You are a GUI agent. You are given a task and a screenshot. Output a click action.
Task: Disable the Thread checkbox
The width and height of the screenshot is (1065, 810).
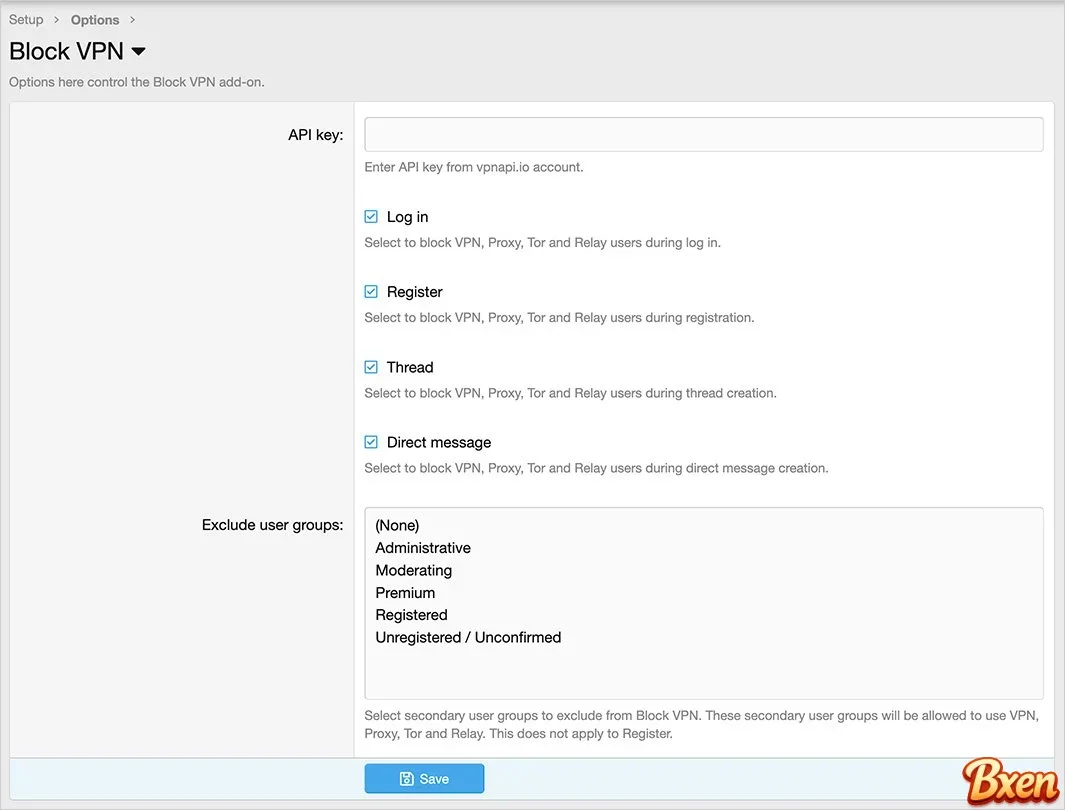click(371, 367)
